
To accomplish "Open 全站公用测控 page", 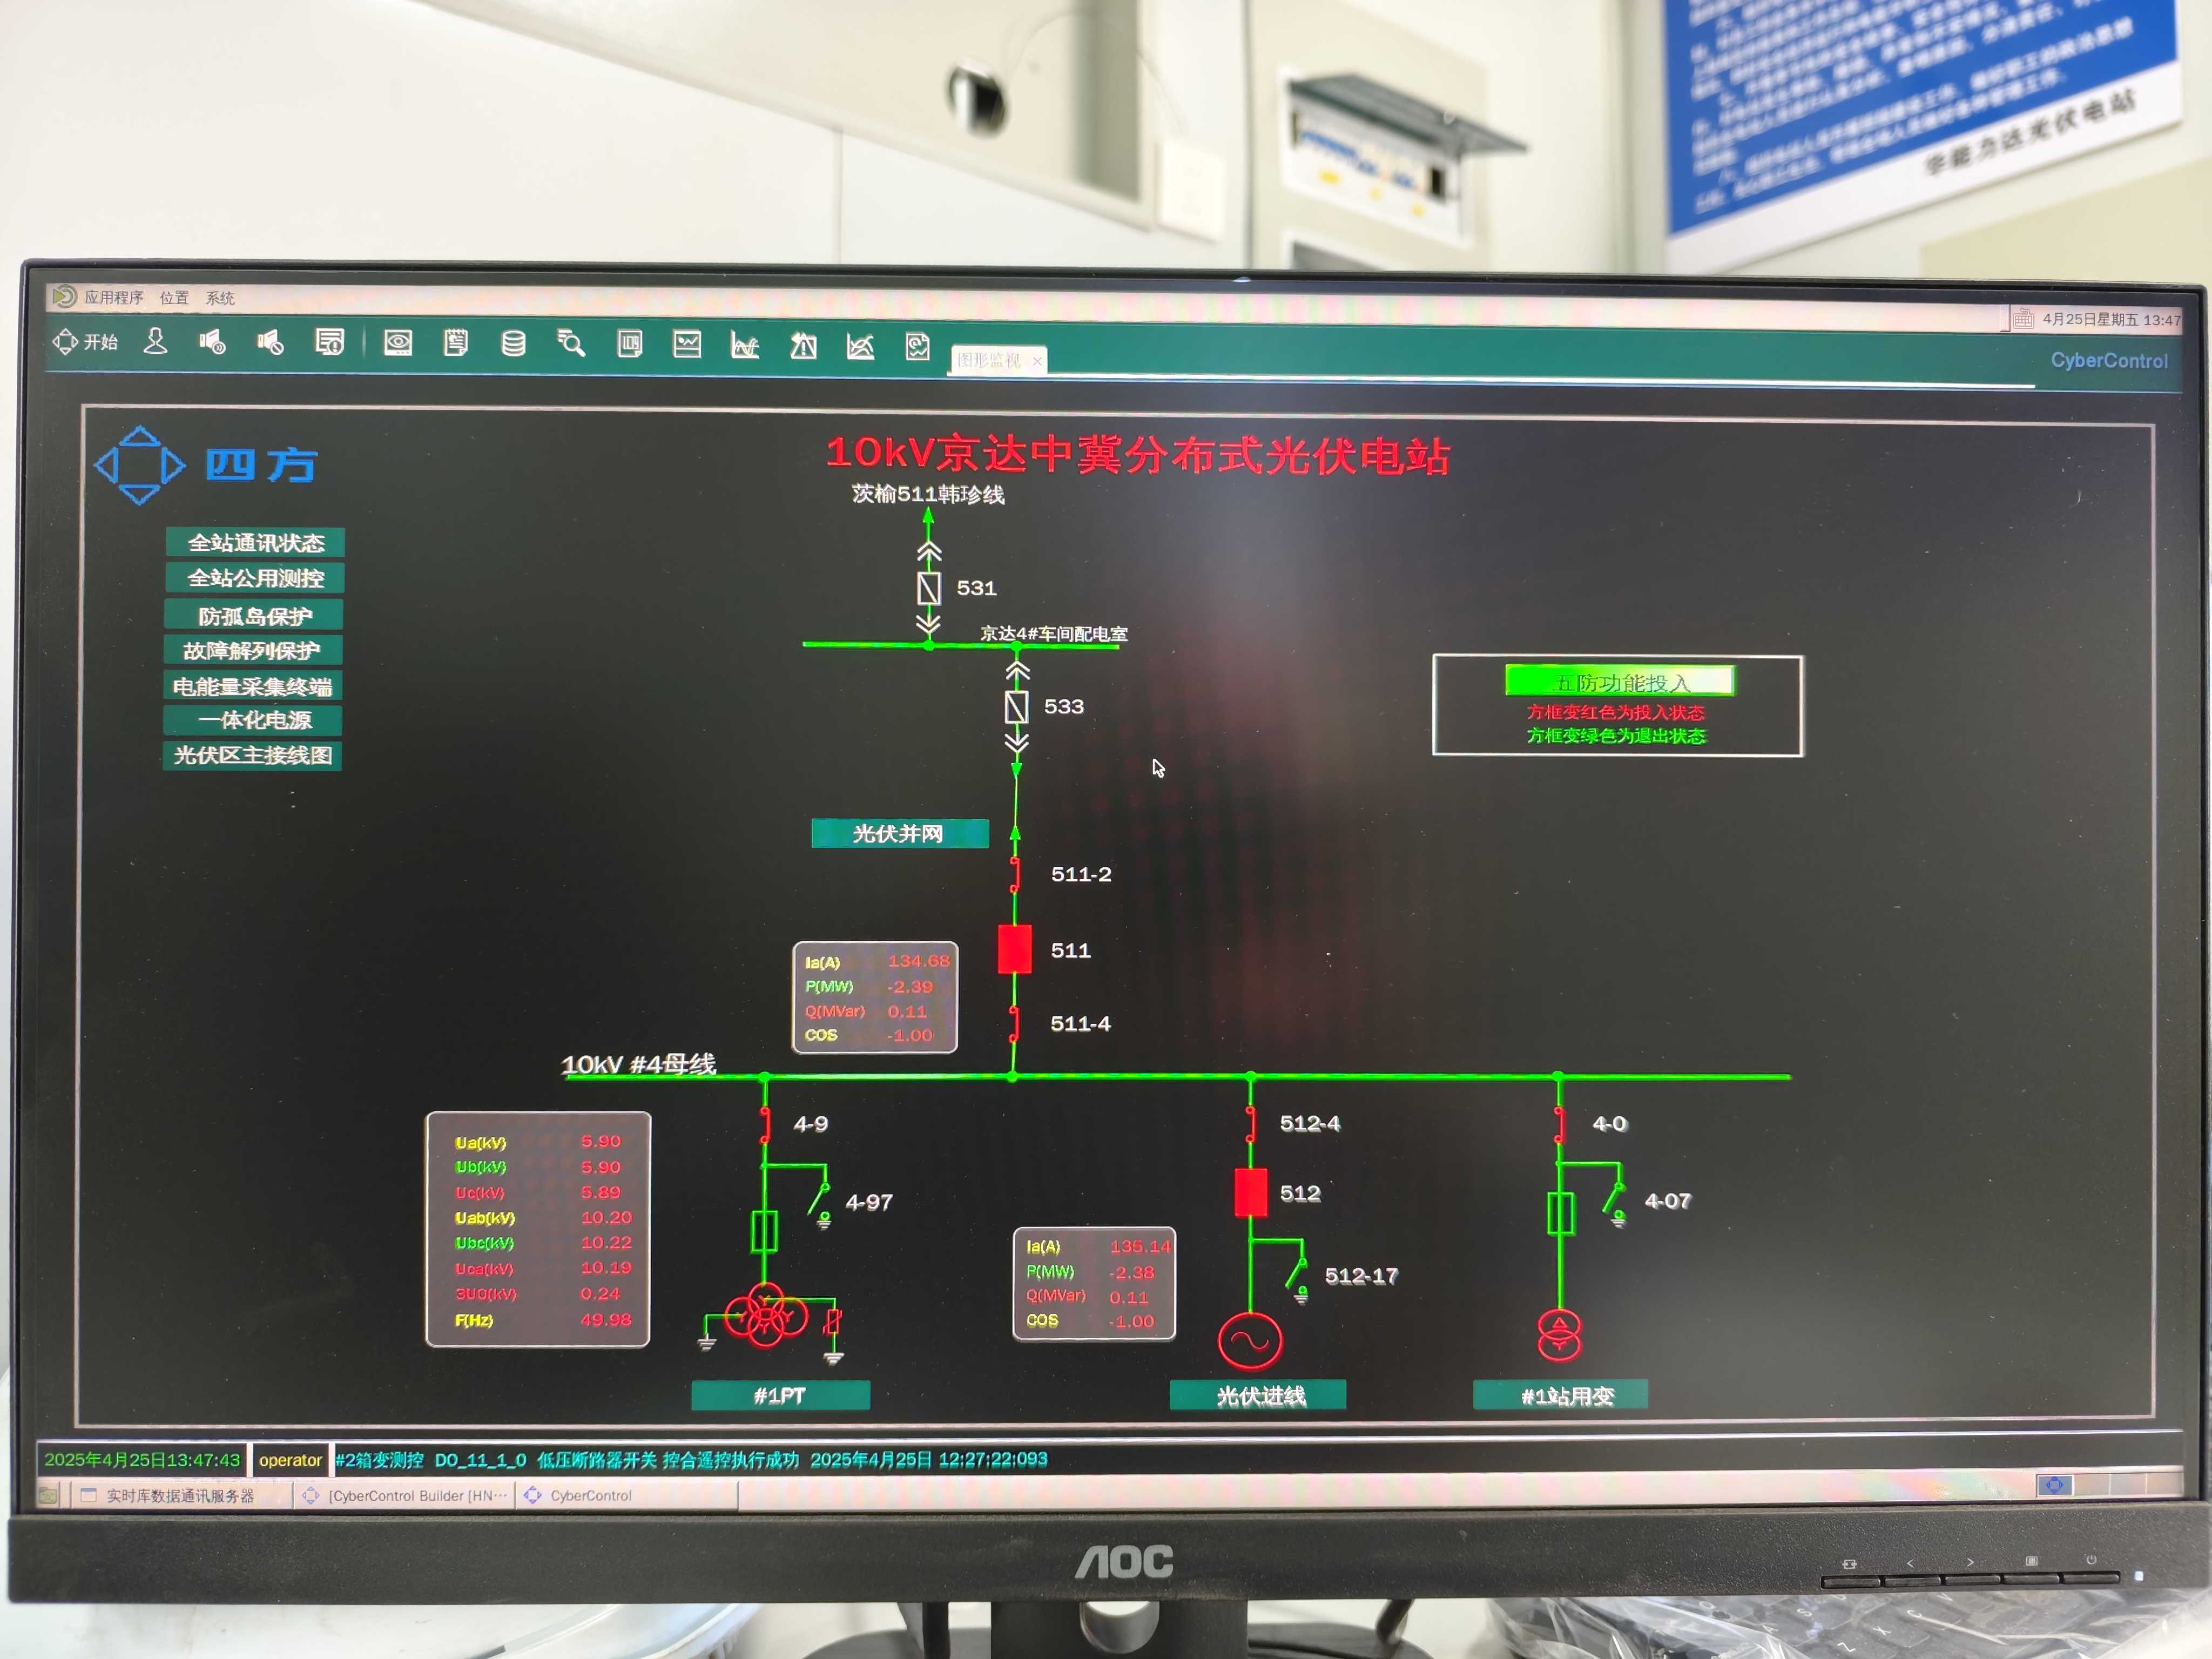I will tap(256, 578).
